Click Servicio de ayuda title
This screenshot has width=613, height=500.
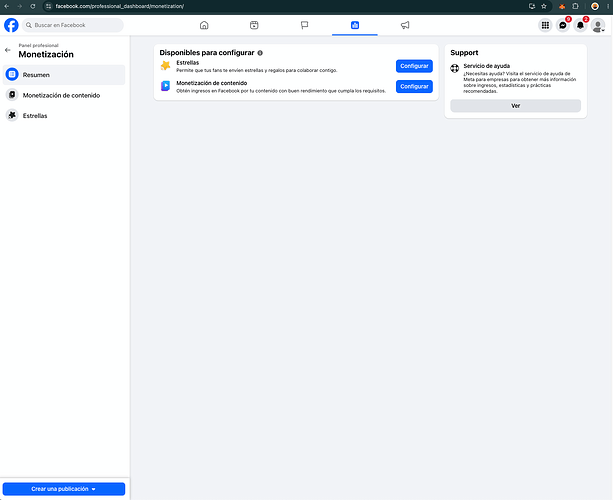486,66
